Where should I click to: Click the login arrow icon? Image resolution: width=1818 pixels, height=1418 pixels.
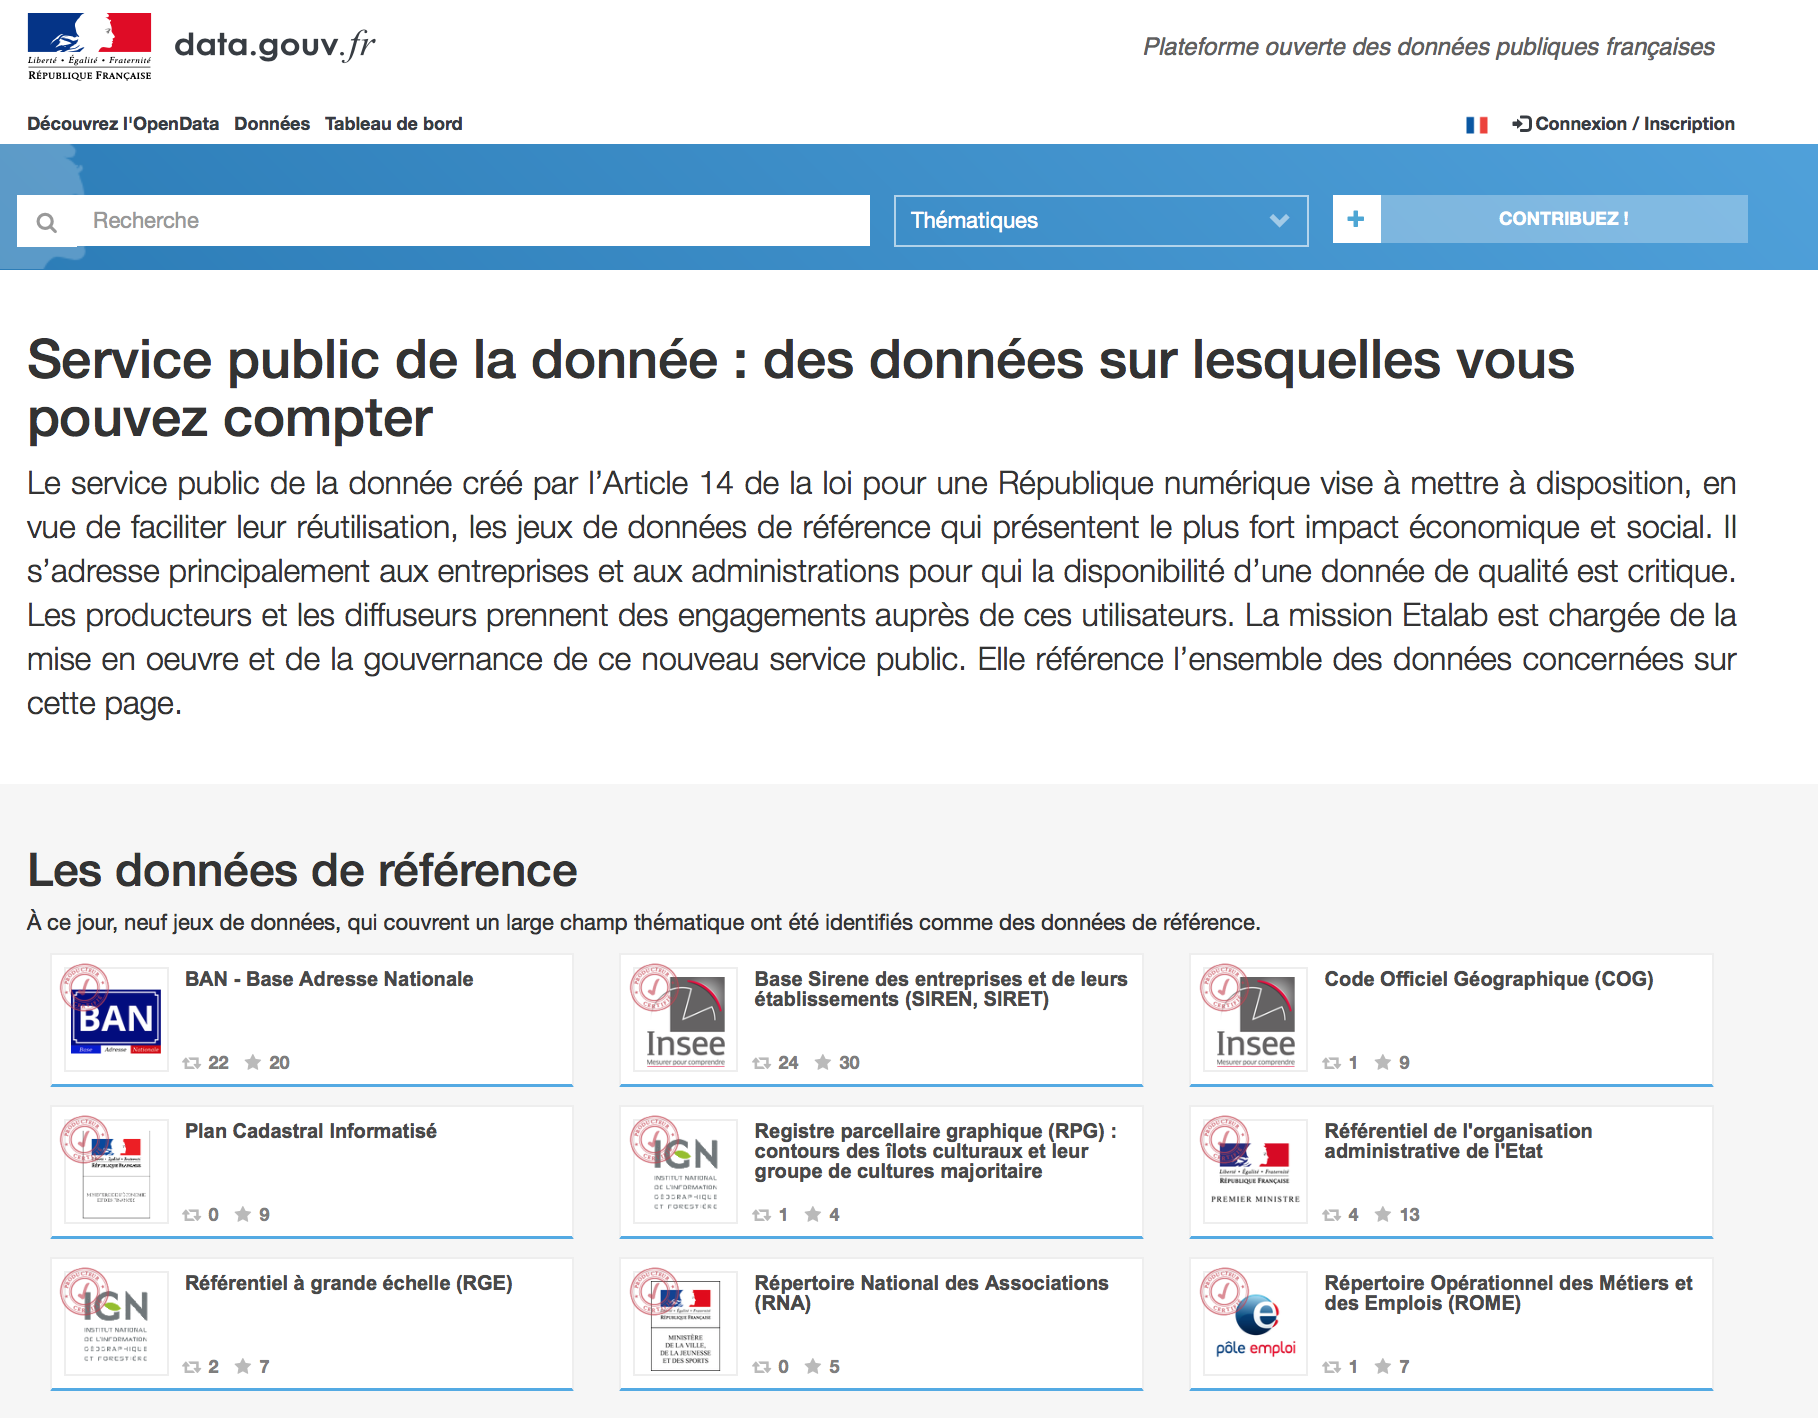[x=1522, y=124]
